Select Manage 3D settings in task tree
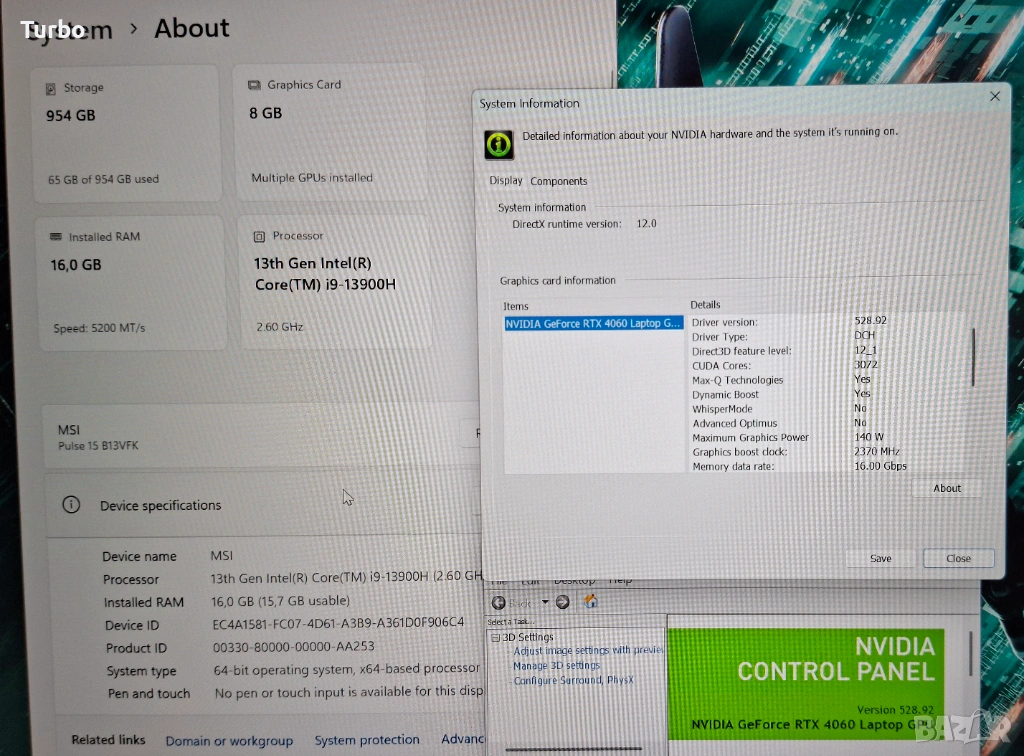 pos(556,665)
